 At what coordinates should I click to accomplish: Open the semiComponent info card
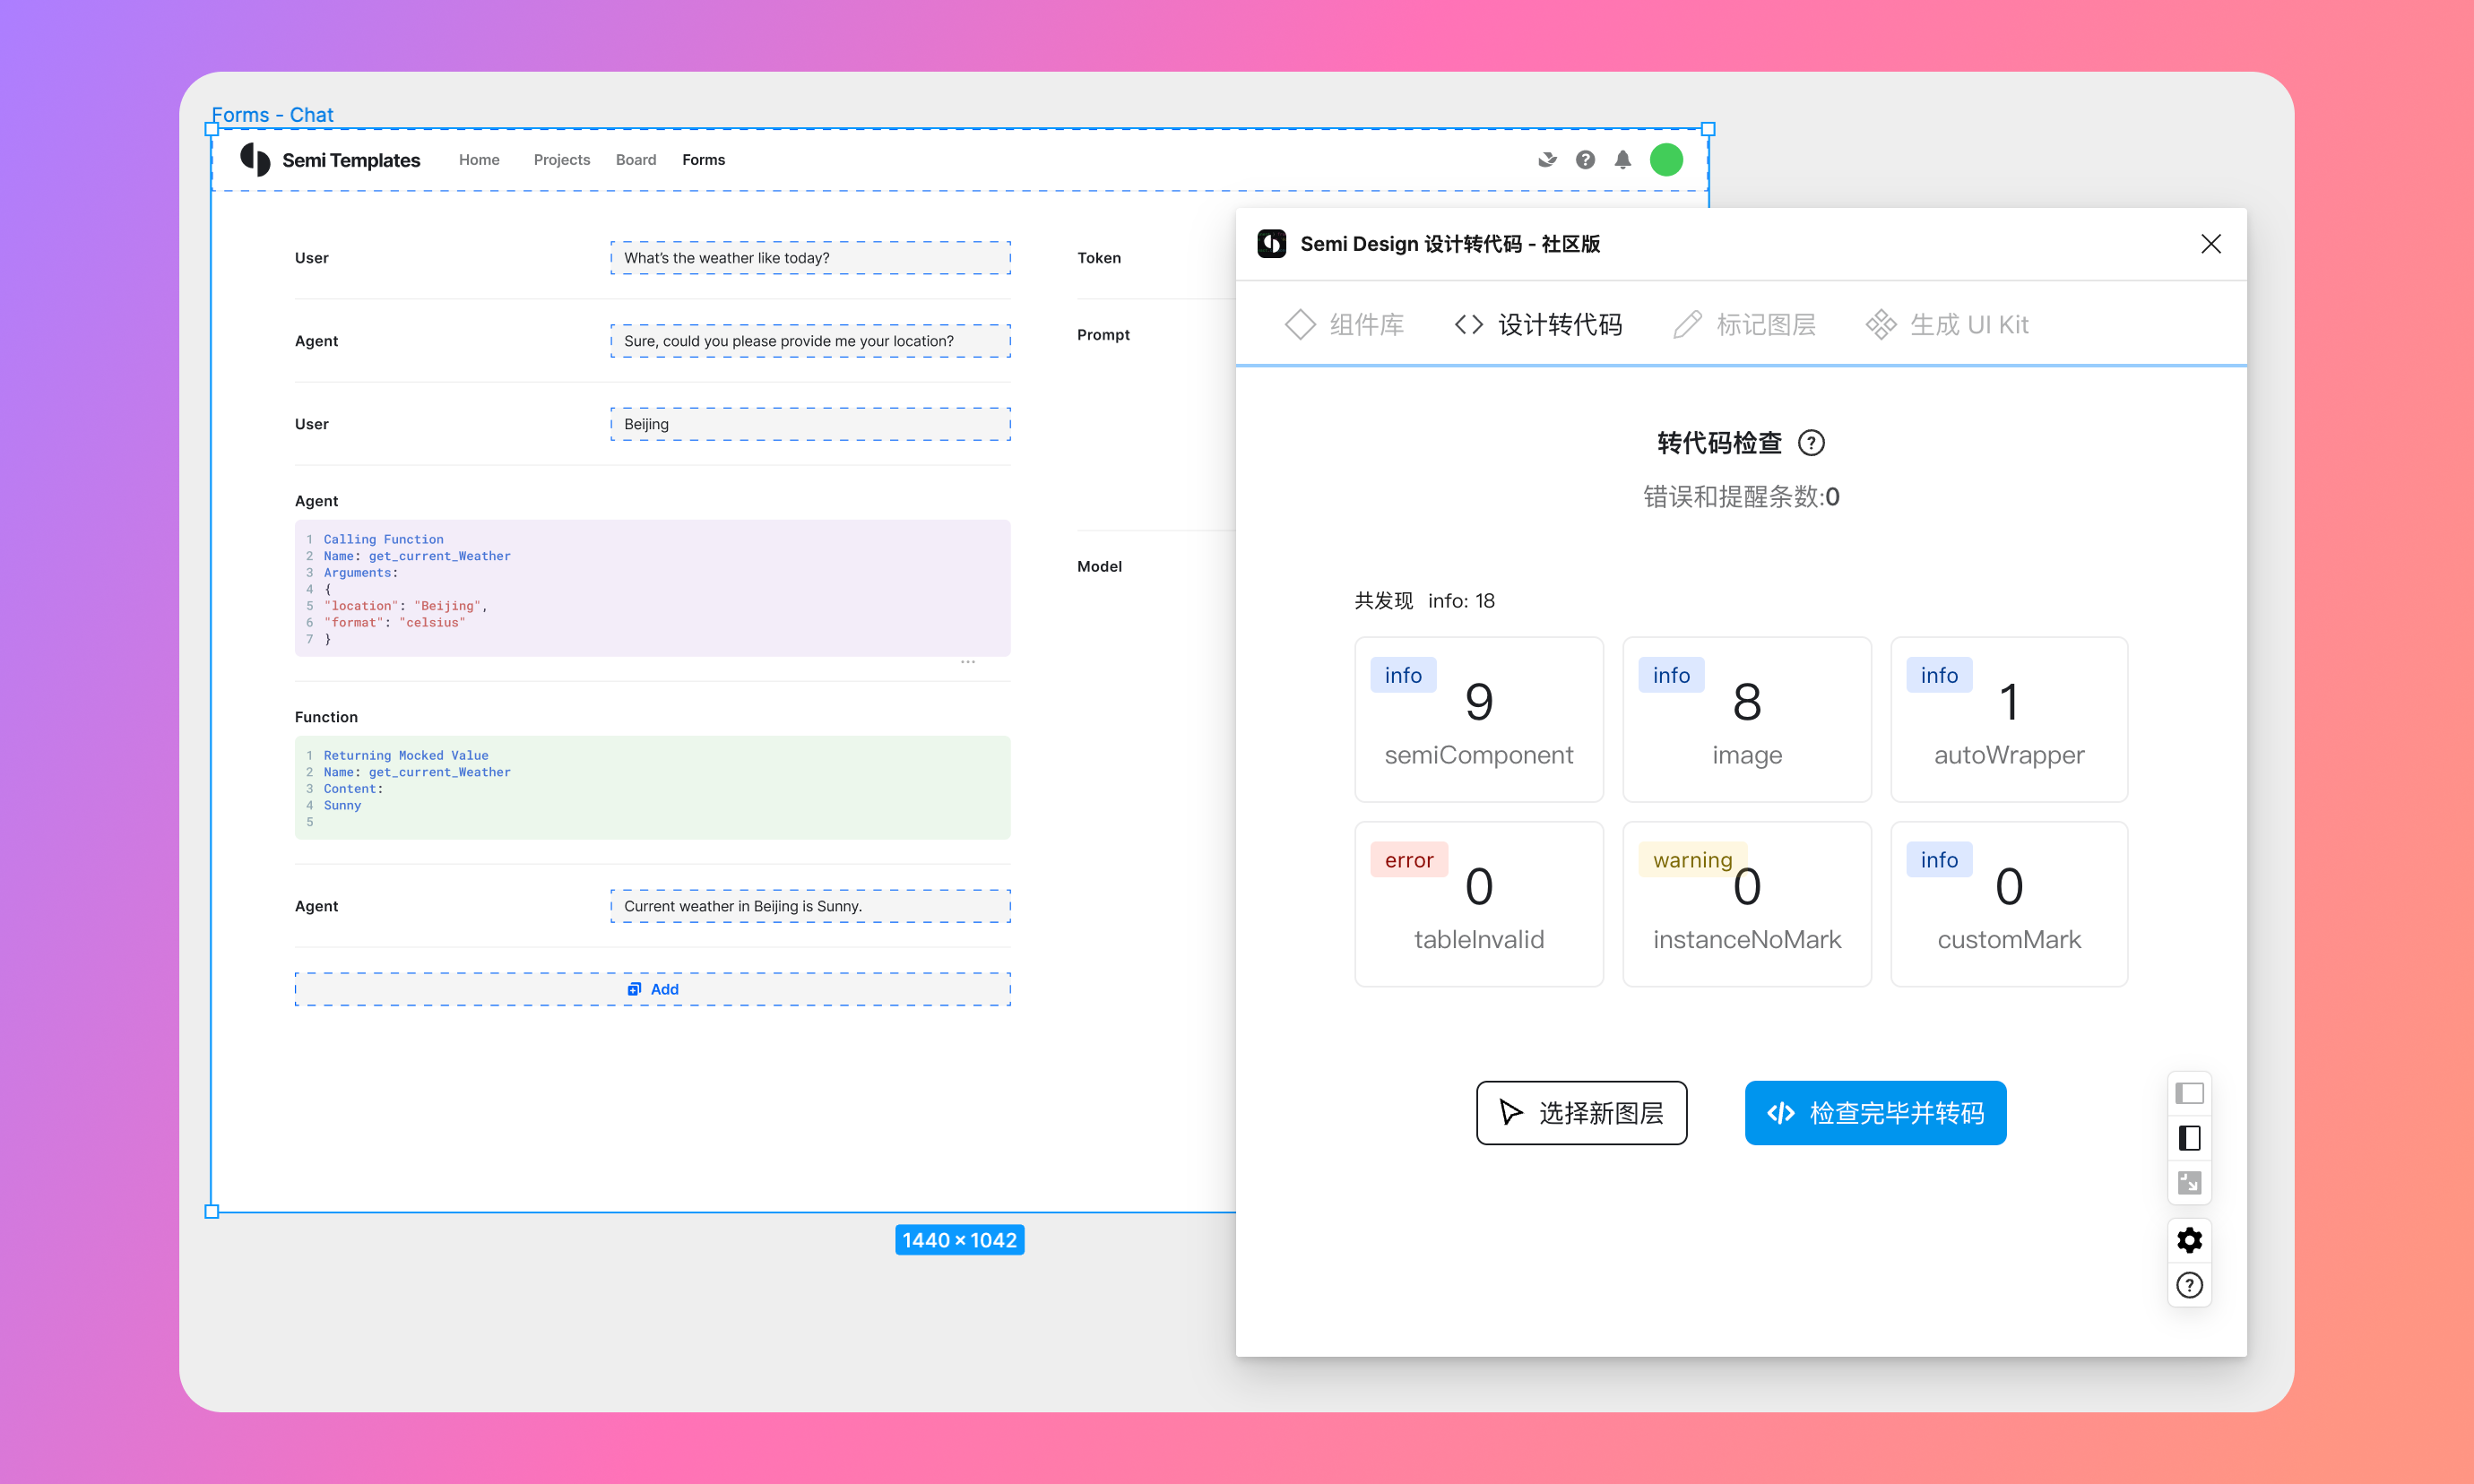pyautogui.click(x=1478, y=719)
